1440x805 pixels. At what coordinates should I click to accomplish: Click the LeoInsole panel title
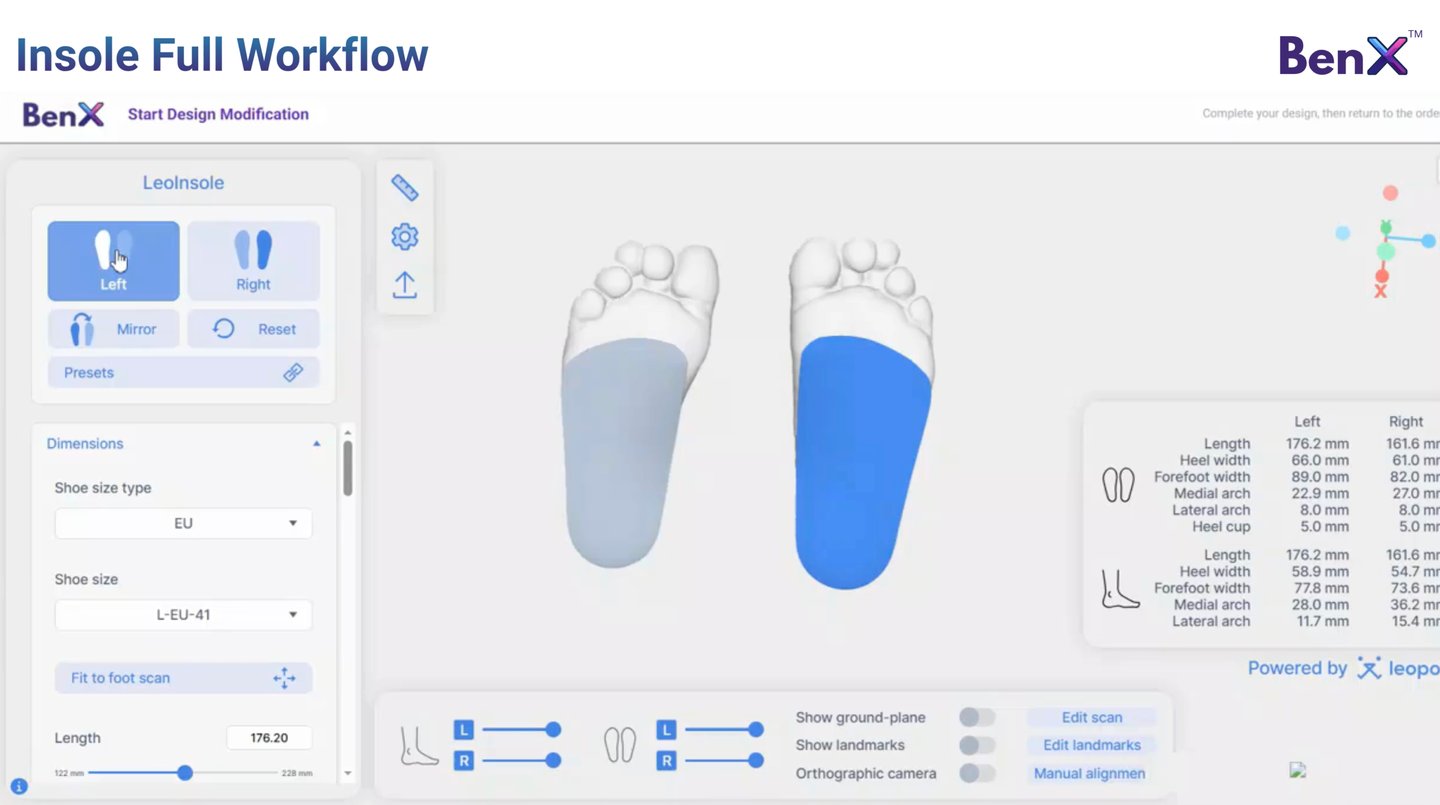pos(183,183)
